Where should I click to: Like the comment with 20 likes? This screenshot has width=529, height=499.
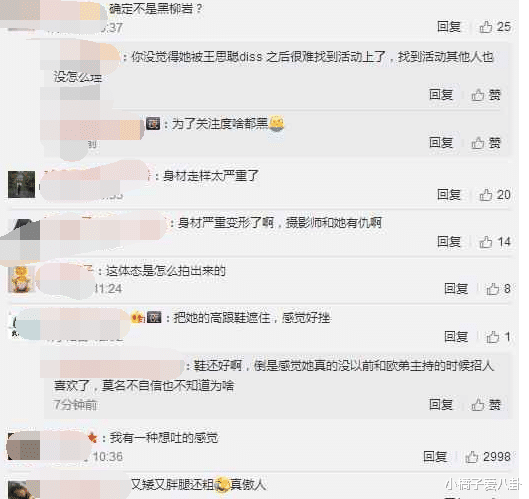tap(495, 195)
